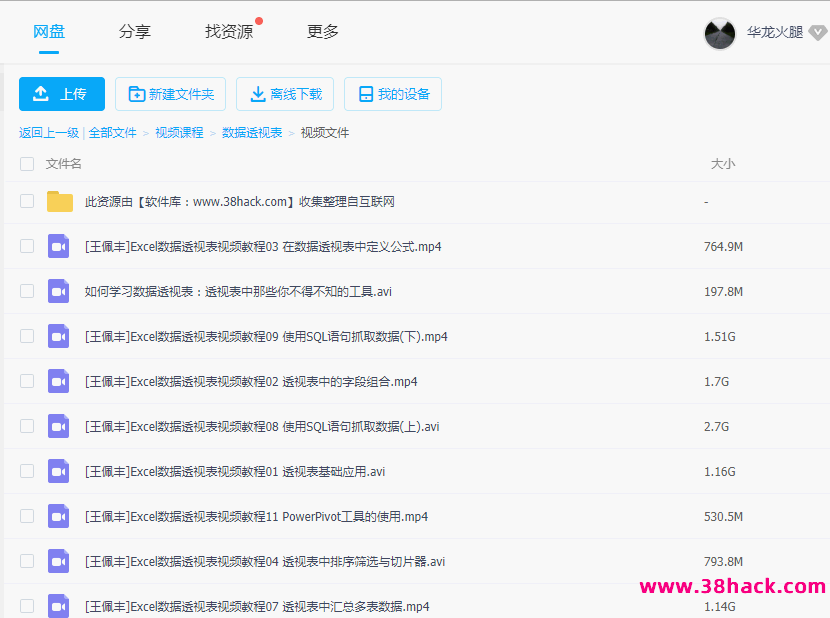Image resolution: width=830 pixels, height=618 pixels.
Task: Click video icon of 视频教程01 file
Action: (x=59, y=471)
